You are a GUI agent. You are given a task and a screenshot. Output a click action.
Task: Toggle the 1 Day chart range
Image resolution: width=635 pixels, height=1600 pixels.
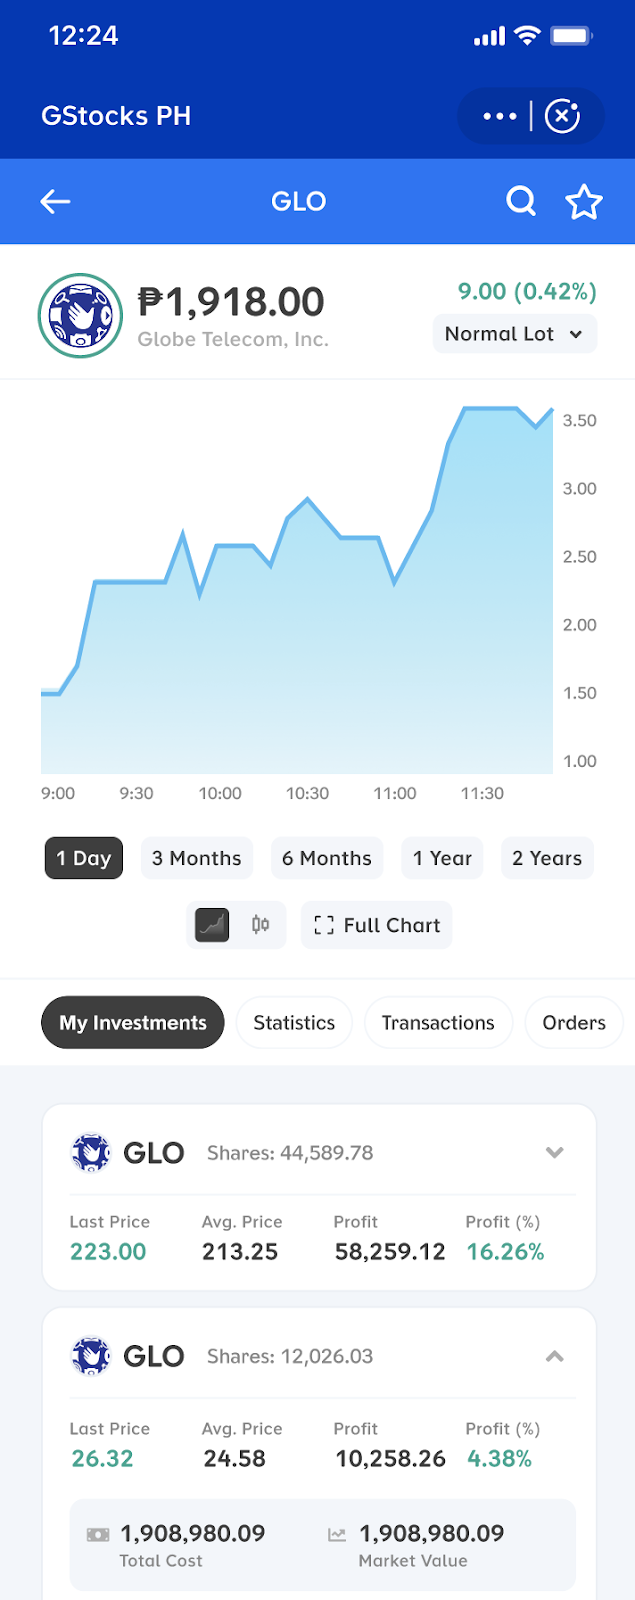click(83, 858)
